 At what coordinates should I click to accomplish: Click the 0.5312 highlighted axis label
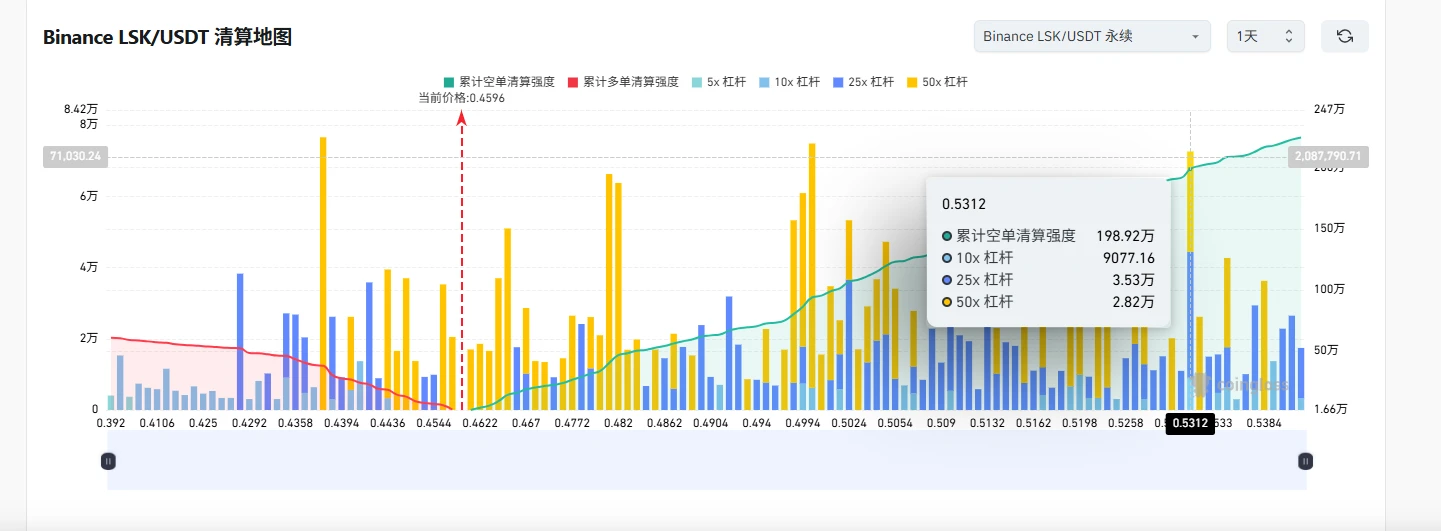tap(1190, 423)
